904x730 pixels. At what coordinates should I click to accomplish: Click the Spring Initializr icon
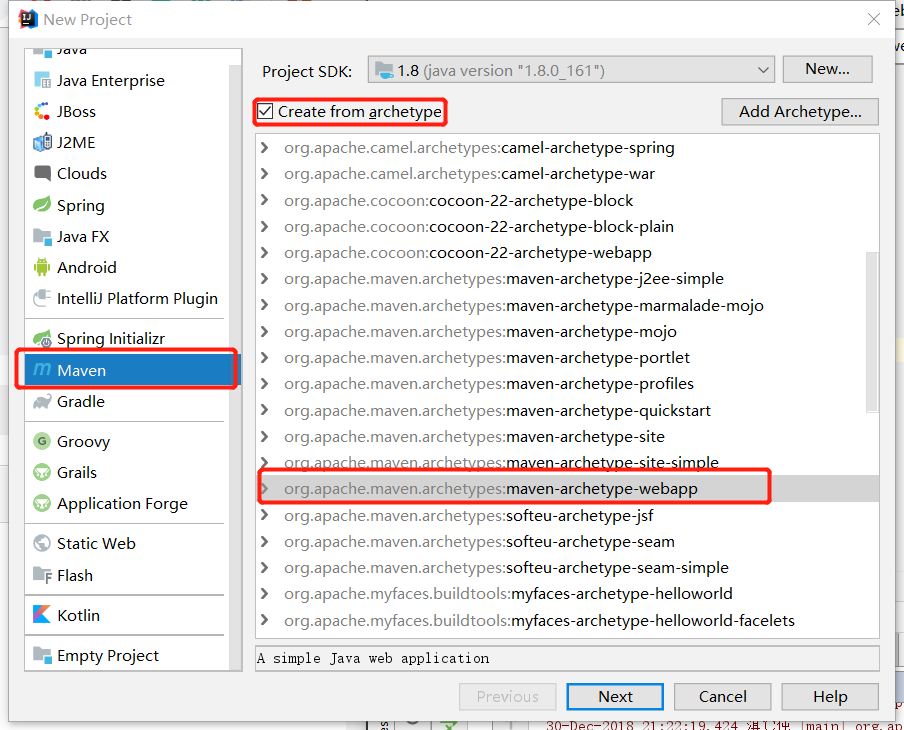[x=42, y=338]
